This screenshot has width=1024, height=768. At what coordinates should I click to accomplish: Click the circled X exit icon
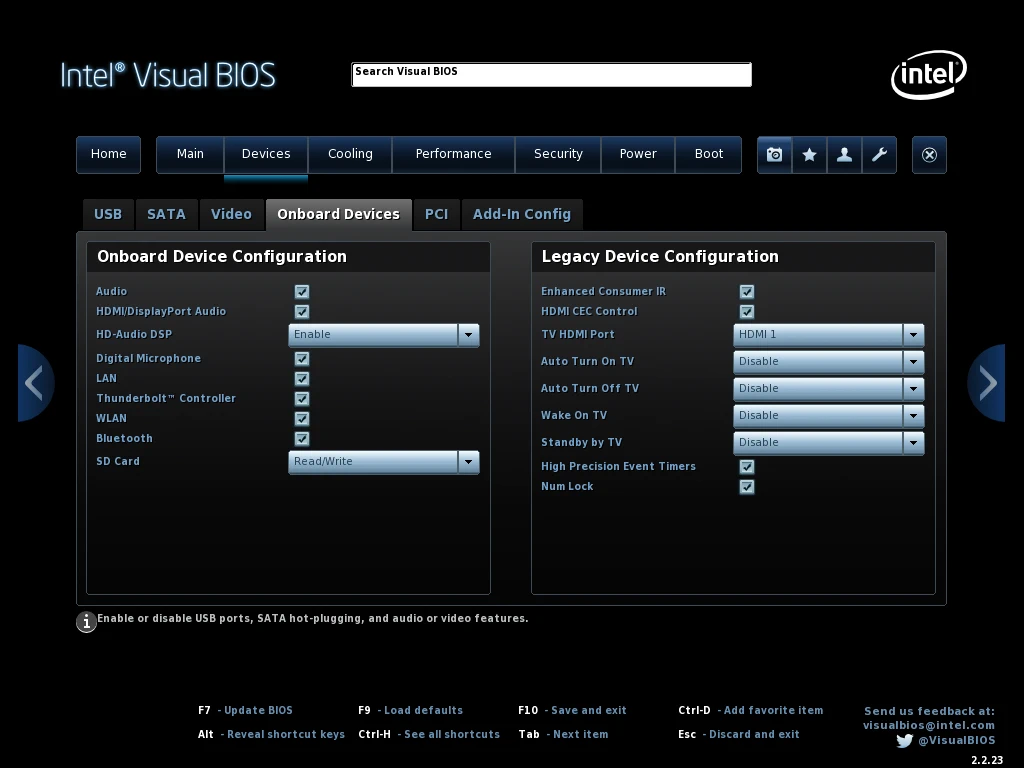point(929,155)
